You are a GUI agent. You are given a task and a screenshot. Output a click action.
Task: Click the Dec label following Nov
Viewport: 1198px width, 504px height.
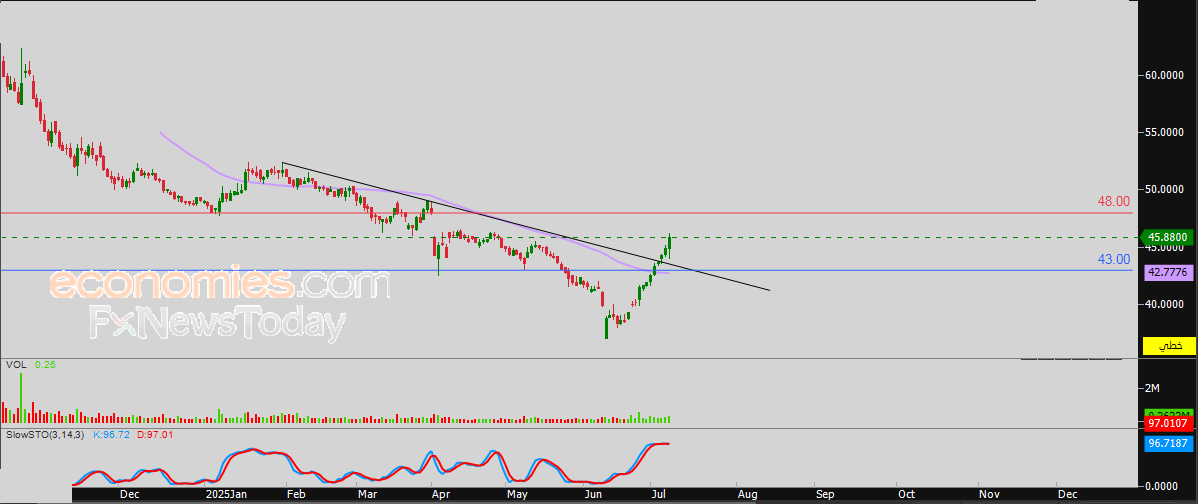(1067, 495)
